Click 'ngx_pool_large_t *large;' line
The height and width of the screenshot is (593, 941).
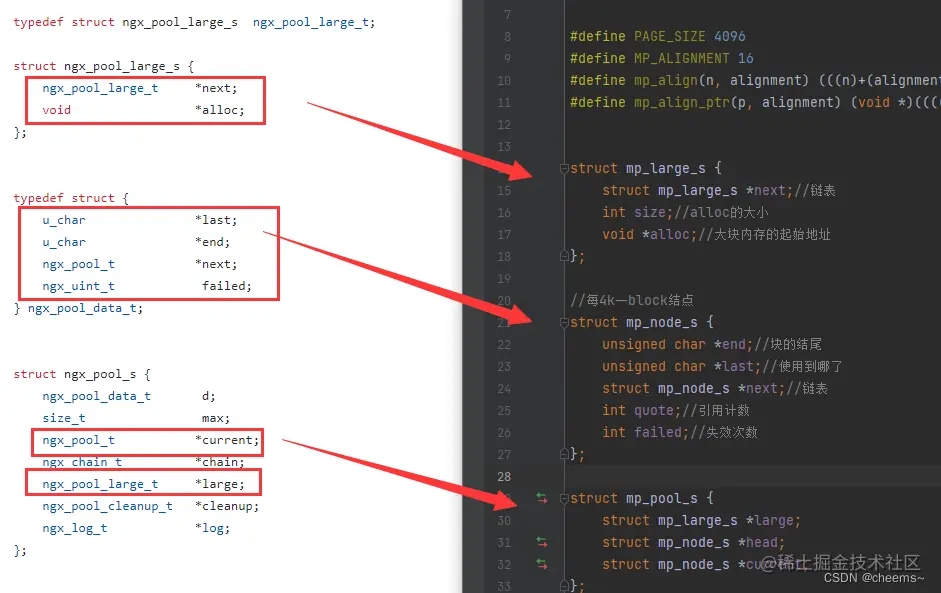tap(143, 484)
